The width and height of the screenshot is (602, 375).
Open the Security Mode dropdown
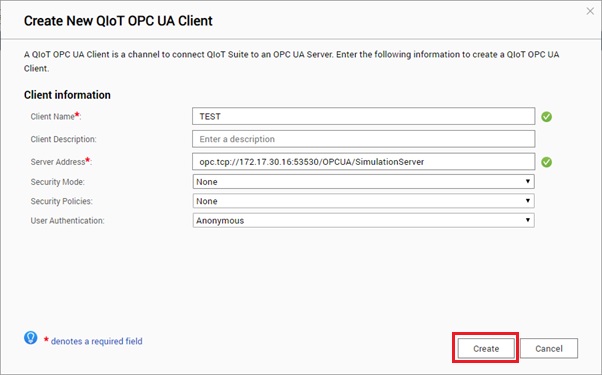click(363, 182)
